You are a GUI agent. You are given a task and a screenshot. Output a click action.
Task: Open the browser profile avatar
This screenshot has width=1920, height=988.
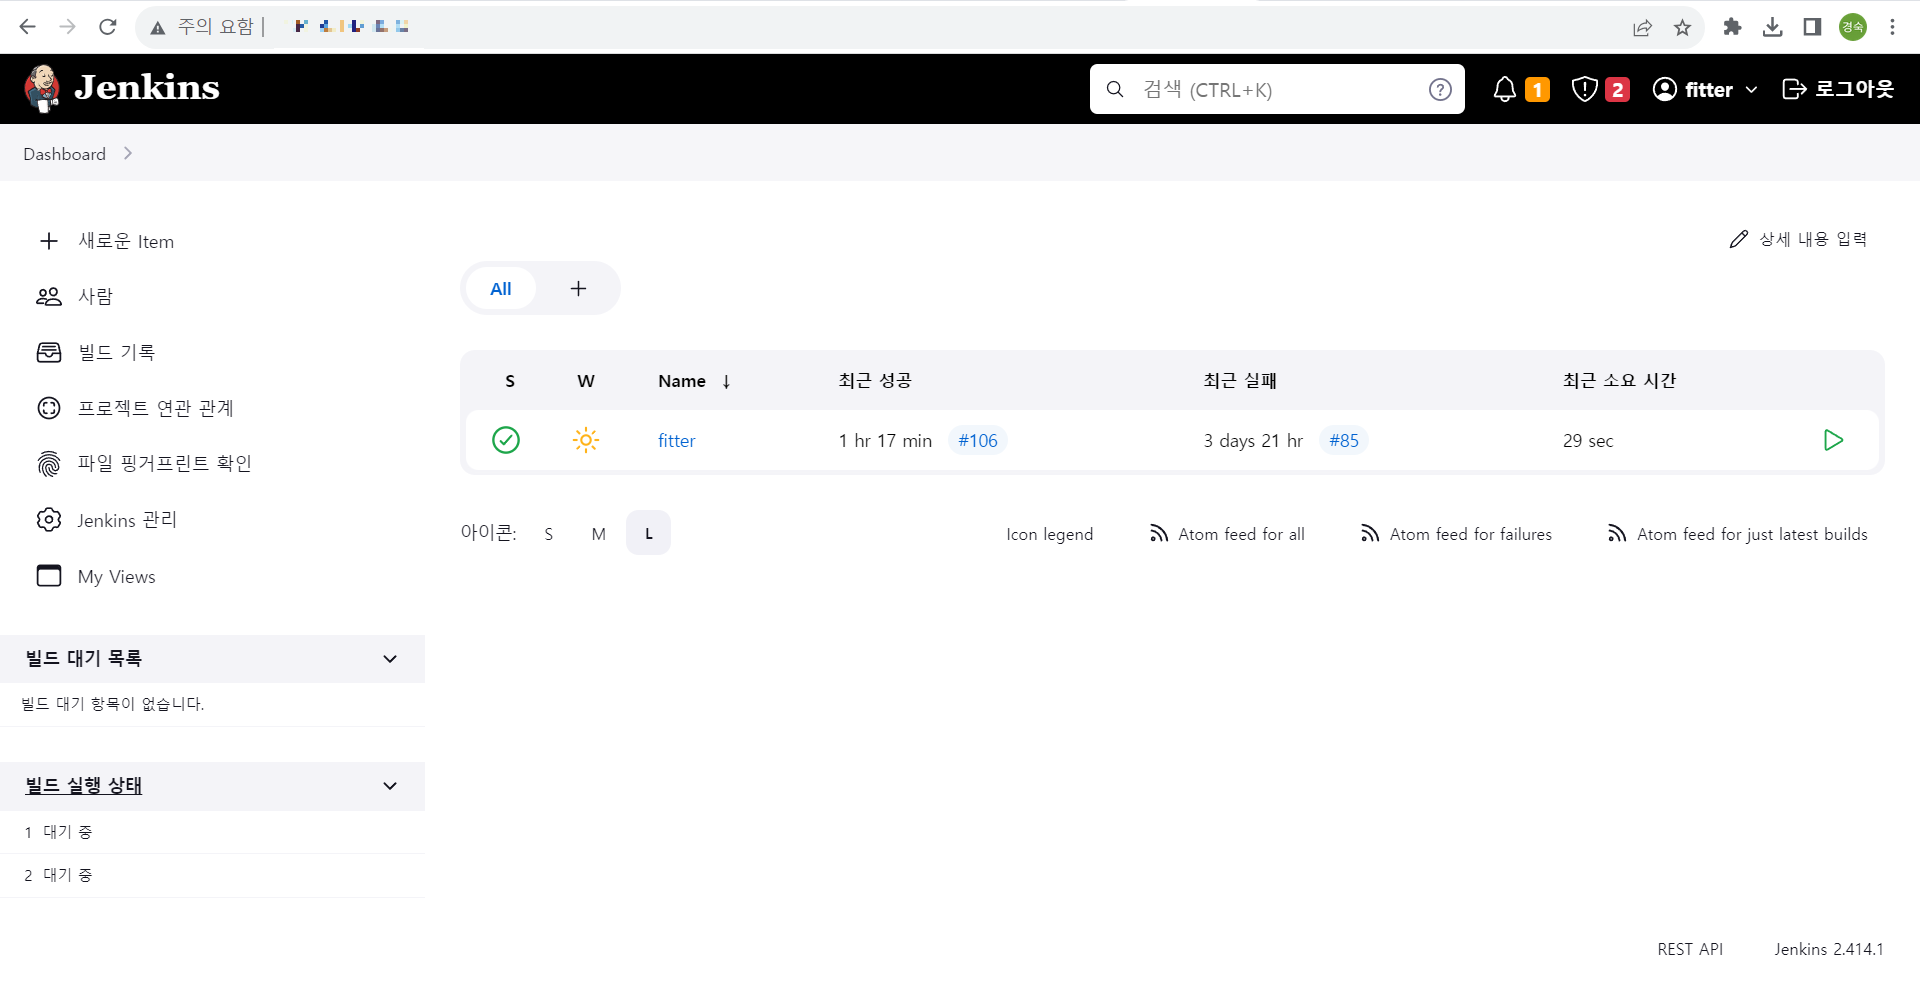click(x=1853, y=27)
